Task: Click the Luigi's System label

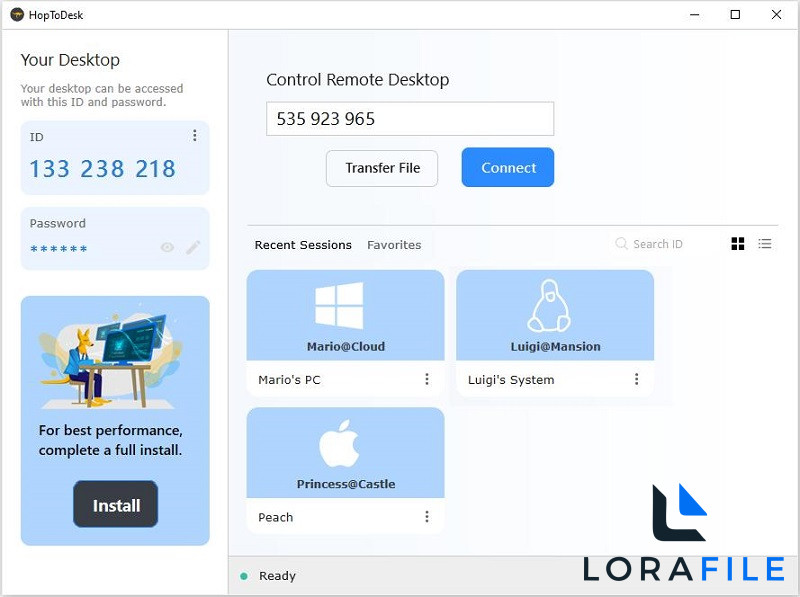Action: coord(511,380)
